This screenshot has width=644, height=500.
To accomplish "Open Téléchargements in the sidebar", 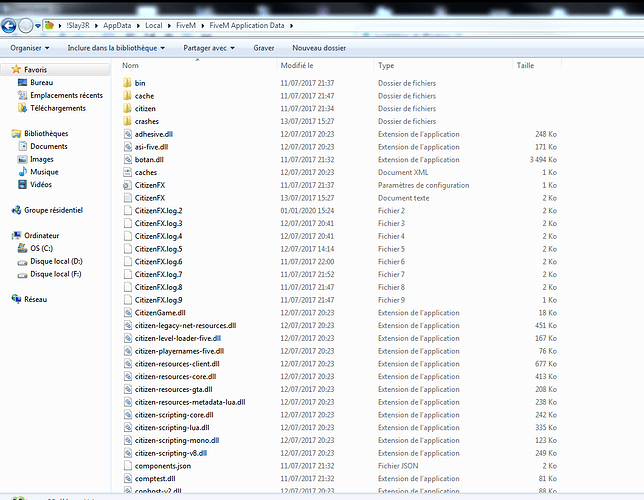I will 58,108.
